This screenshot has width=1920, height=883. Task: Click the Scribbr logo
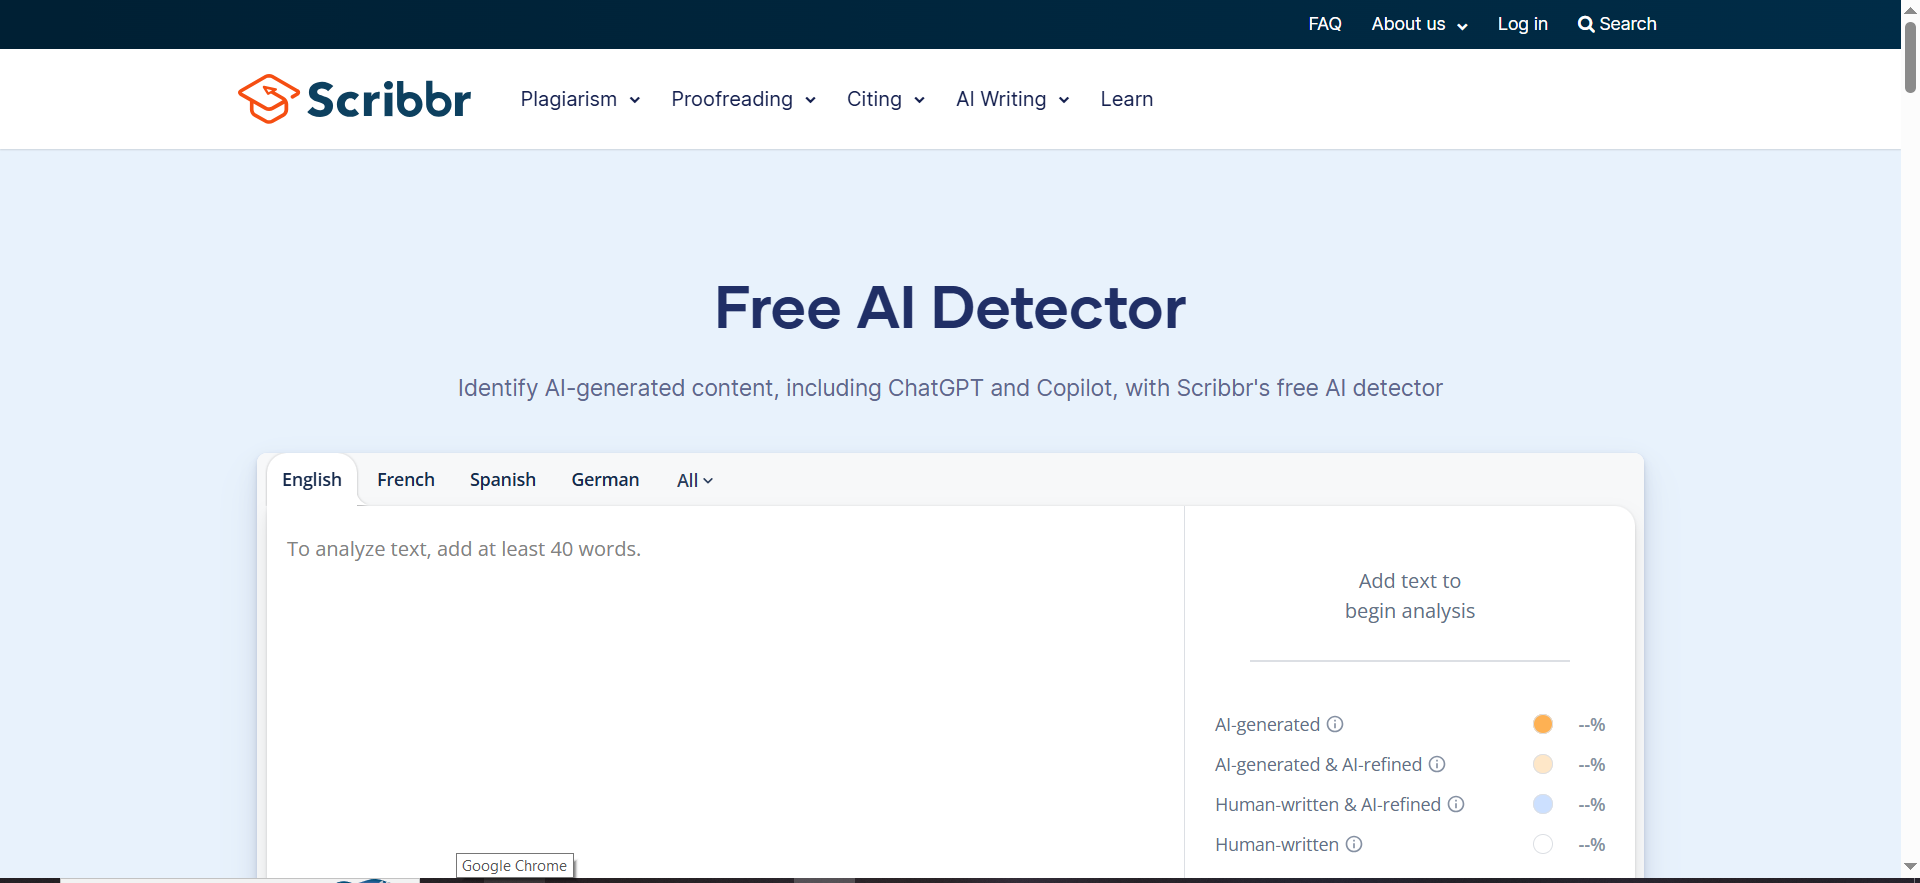(x=354, y=99)
